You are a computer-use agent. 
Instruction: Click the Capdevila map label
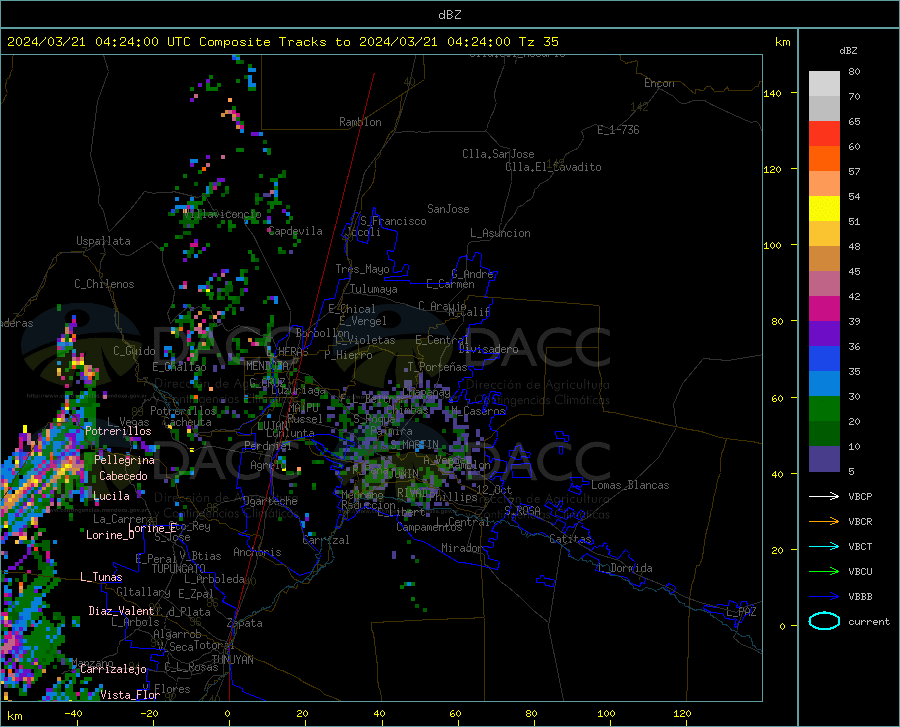coord(296,231)
